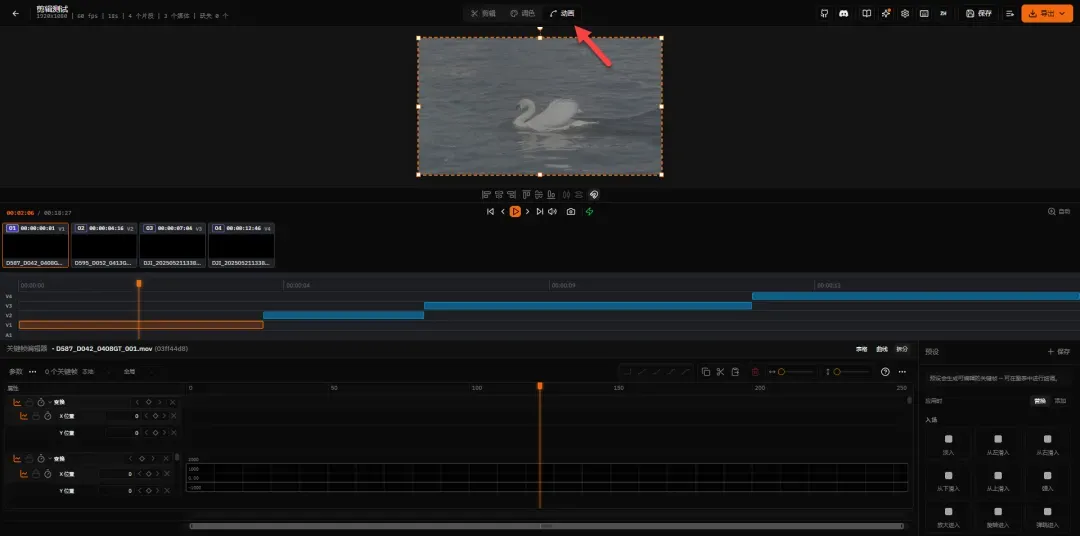Jump to the start of the timeline
Screen dimensions: 1080x536
click(x=490, y=212)
